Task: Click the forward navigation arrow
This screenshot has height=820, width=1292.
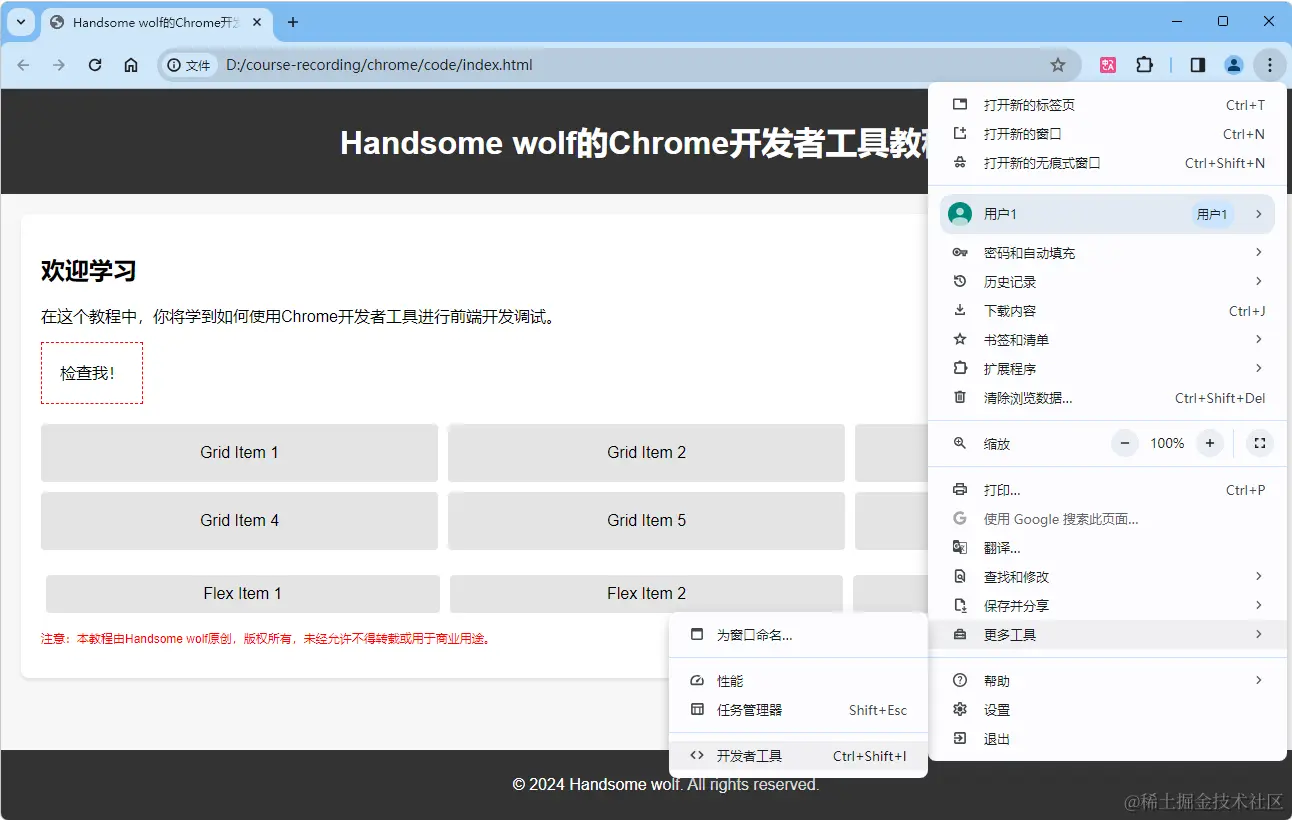Action: pos(59,65)
